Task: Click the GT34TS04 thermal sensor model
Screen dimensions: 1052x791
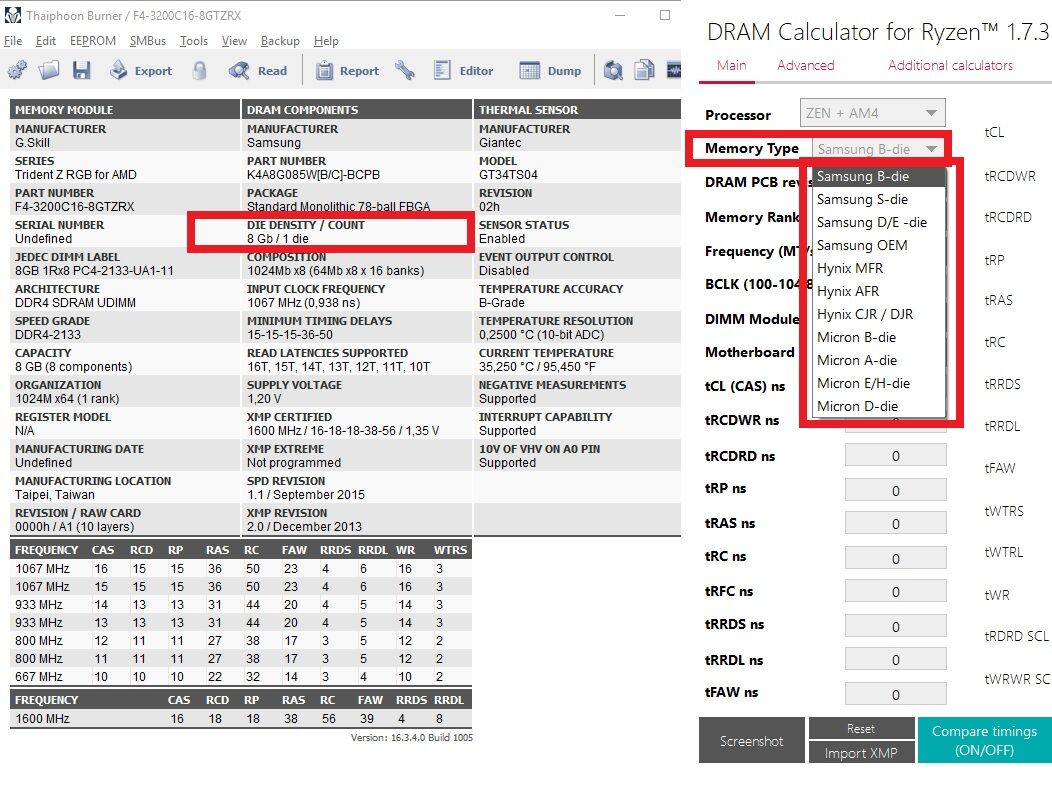Action: [508, 174]
